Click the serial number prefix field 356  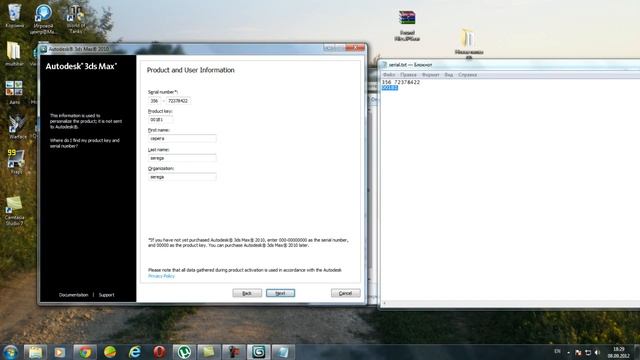coord(154,101)
